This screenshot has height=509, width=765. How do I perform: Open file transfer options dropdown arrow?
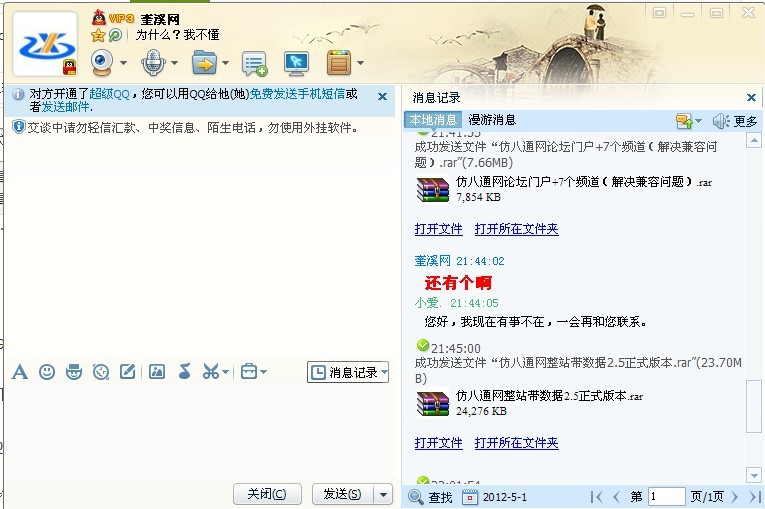tap(225, 63)
